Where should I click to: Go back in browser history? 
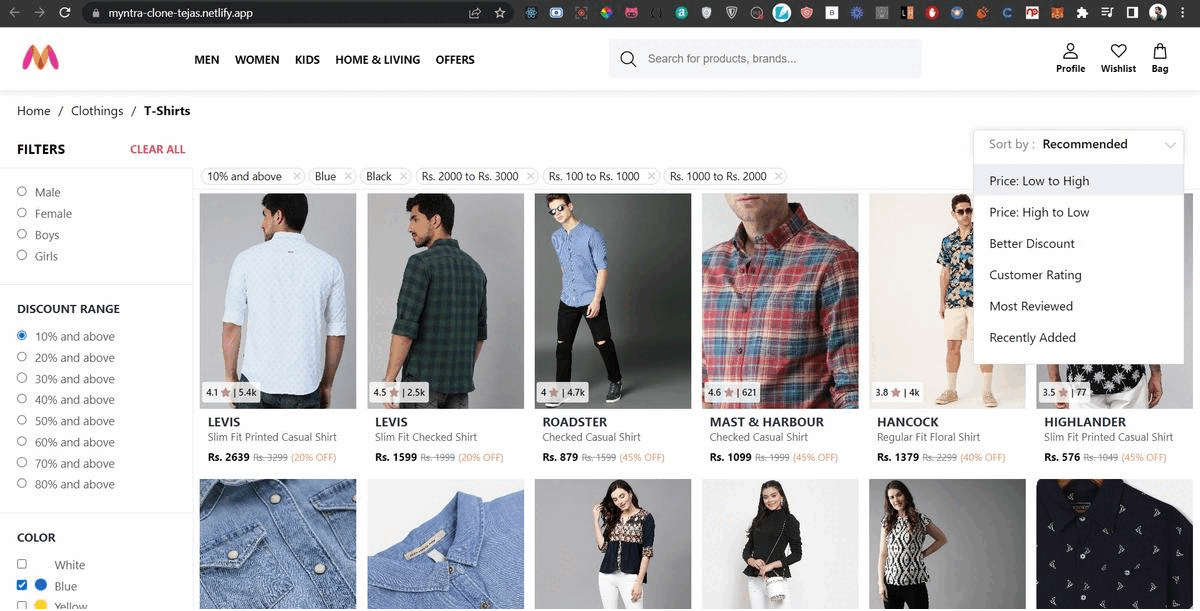pyautogui.click(x=14, y=13)
